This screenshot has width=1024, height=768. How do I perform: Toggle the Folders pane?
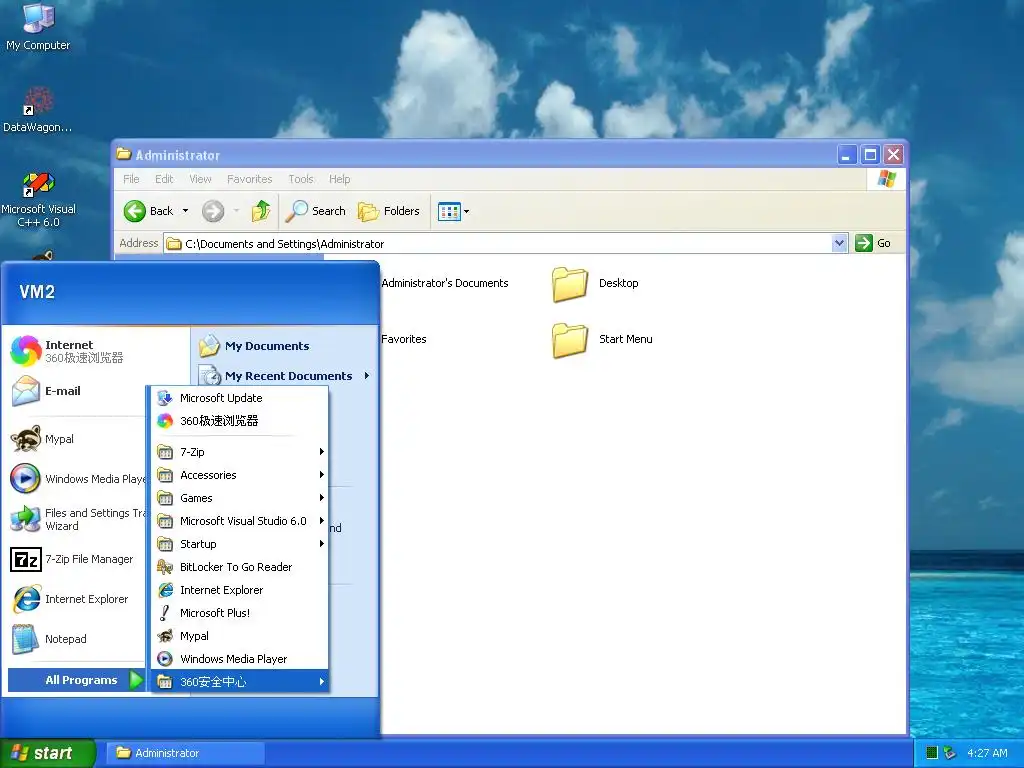point(389,211)
